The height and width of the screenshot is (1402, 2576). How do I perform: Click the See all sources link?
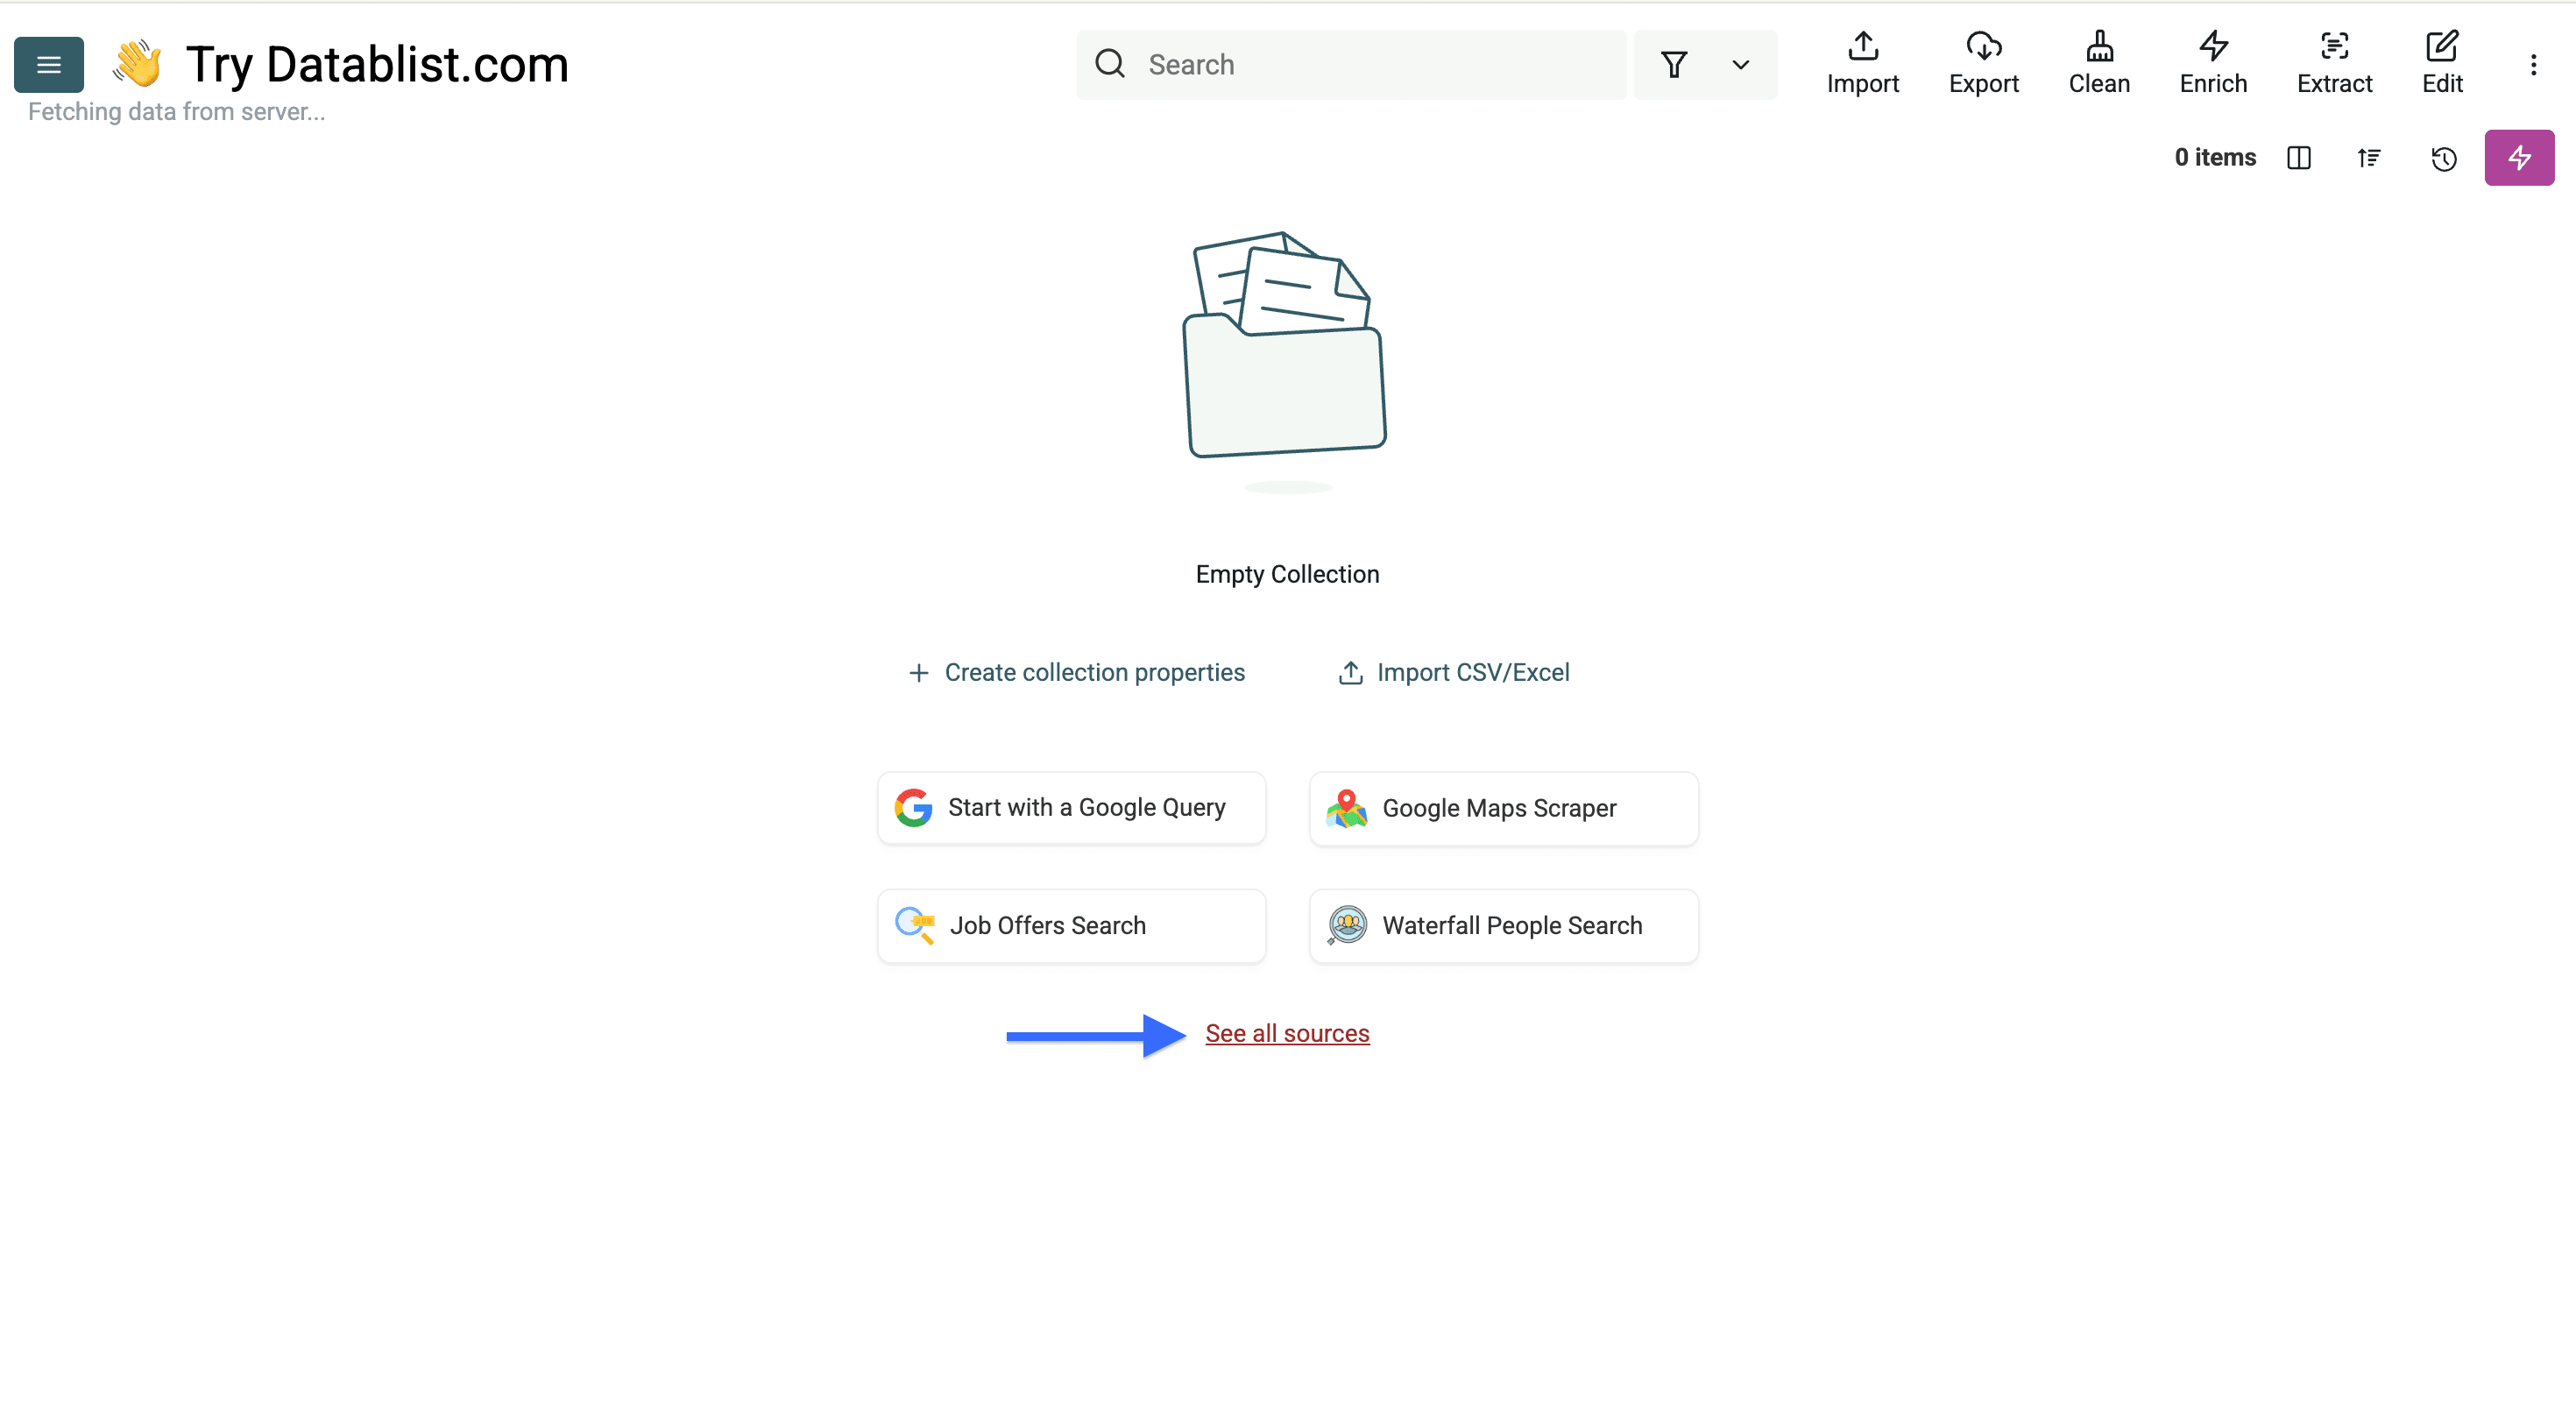tap(1287, 1033)
